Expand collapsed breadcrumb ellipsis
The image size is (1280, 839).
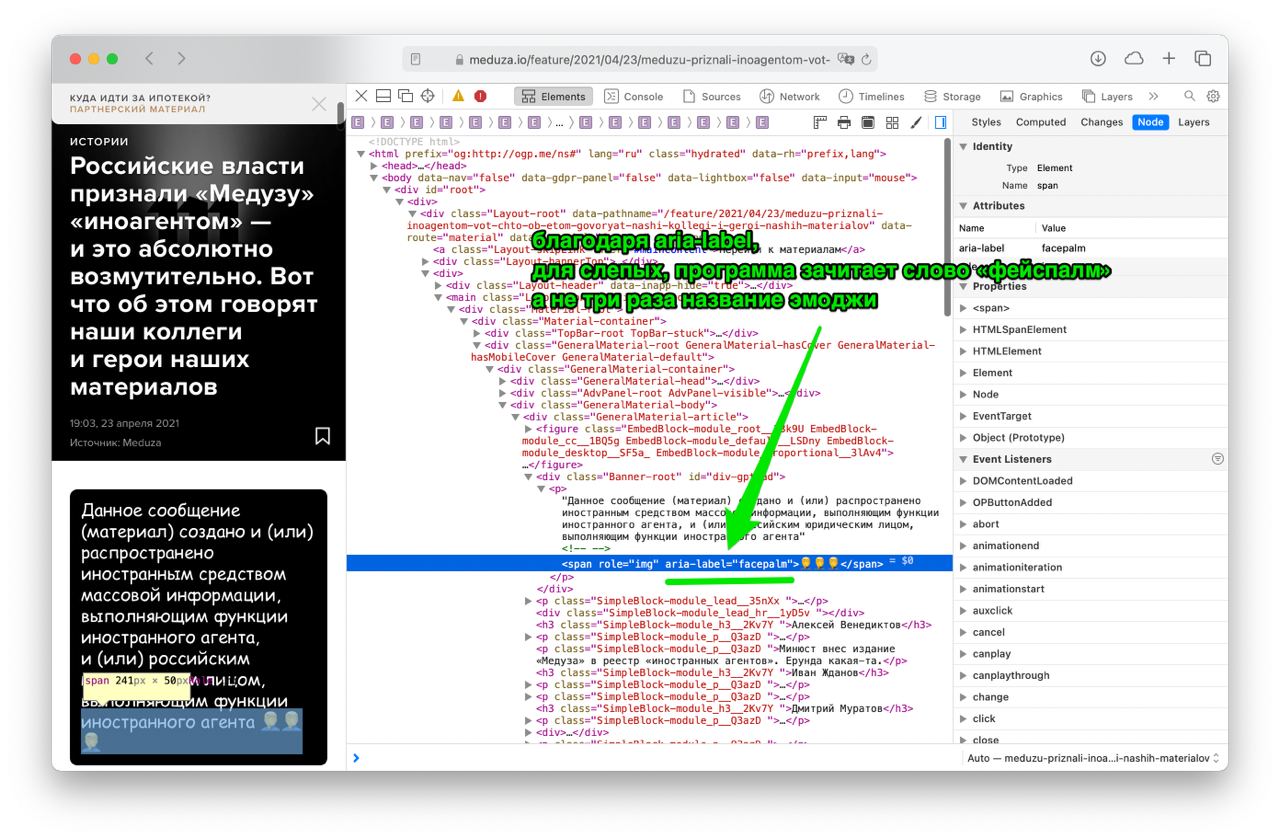(558, 123)
